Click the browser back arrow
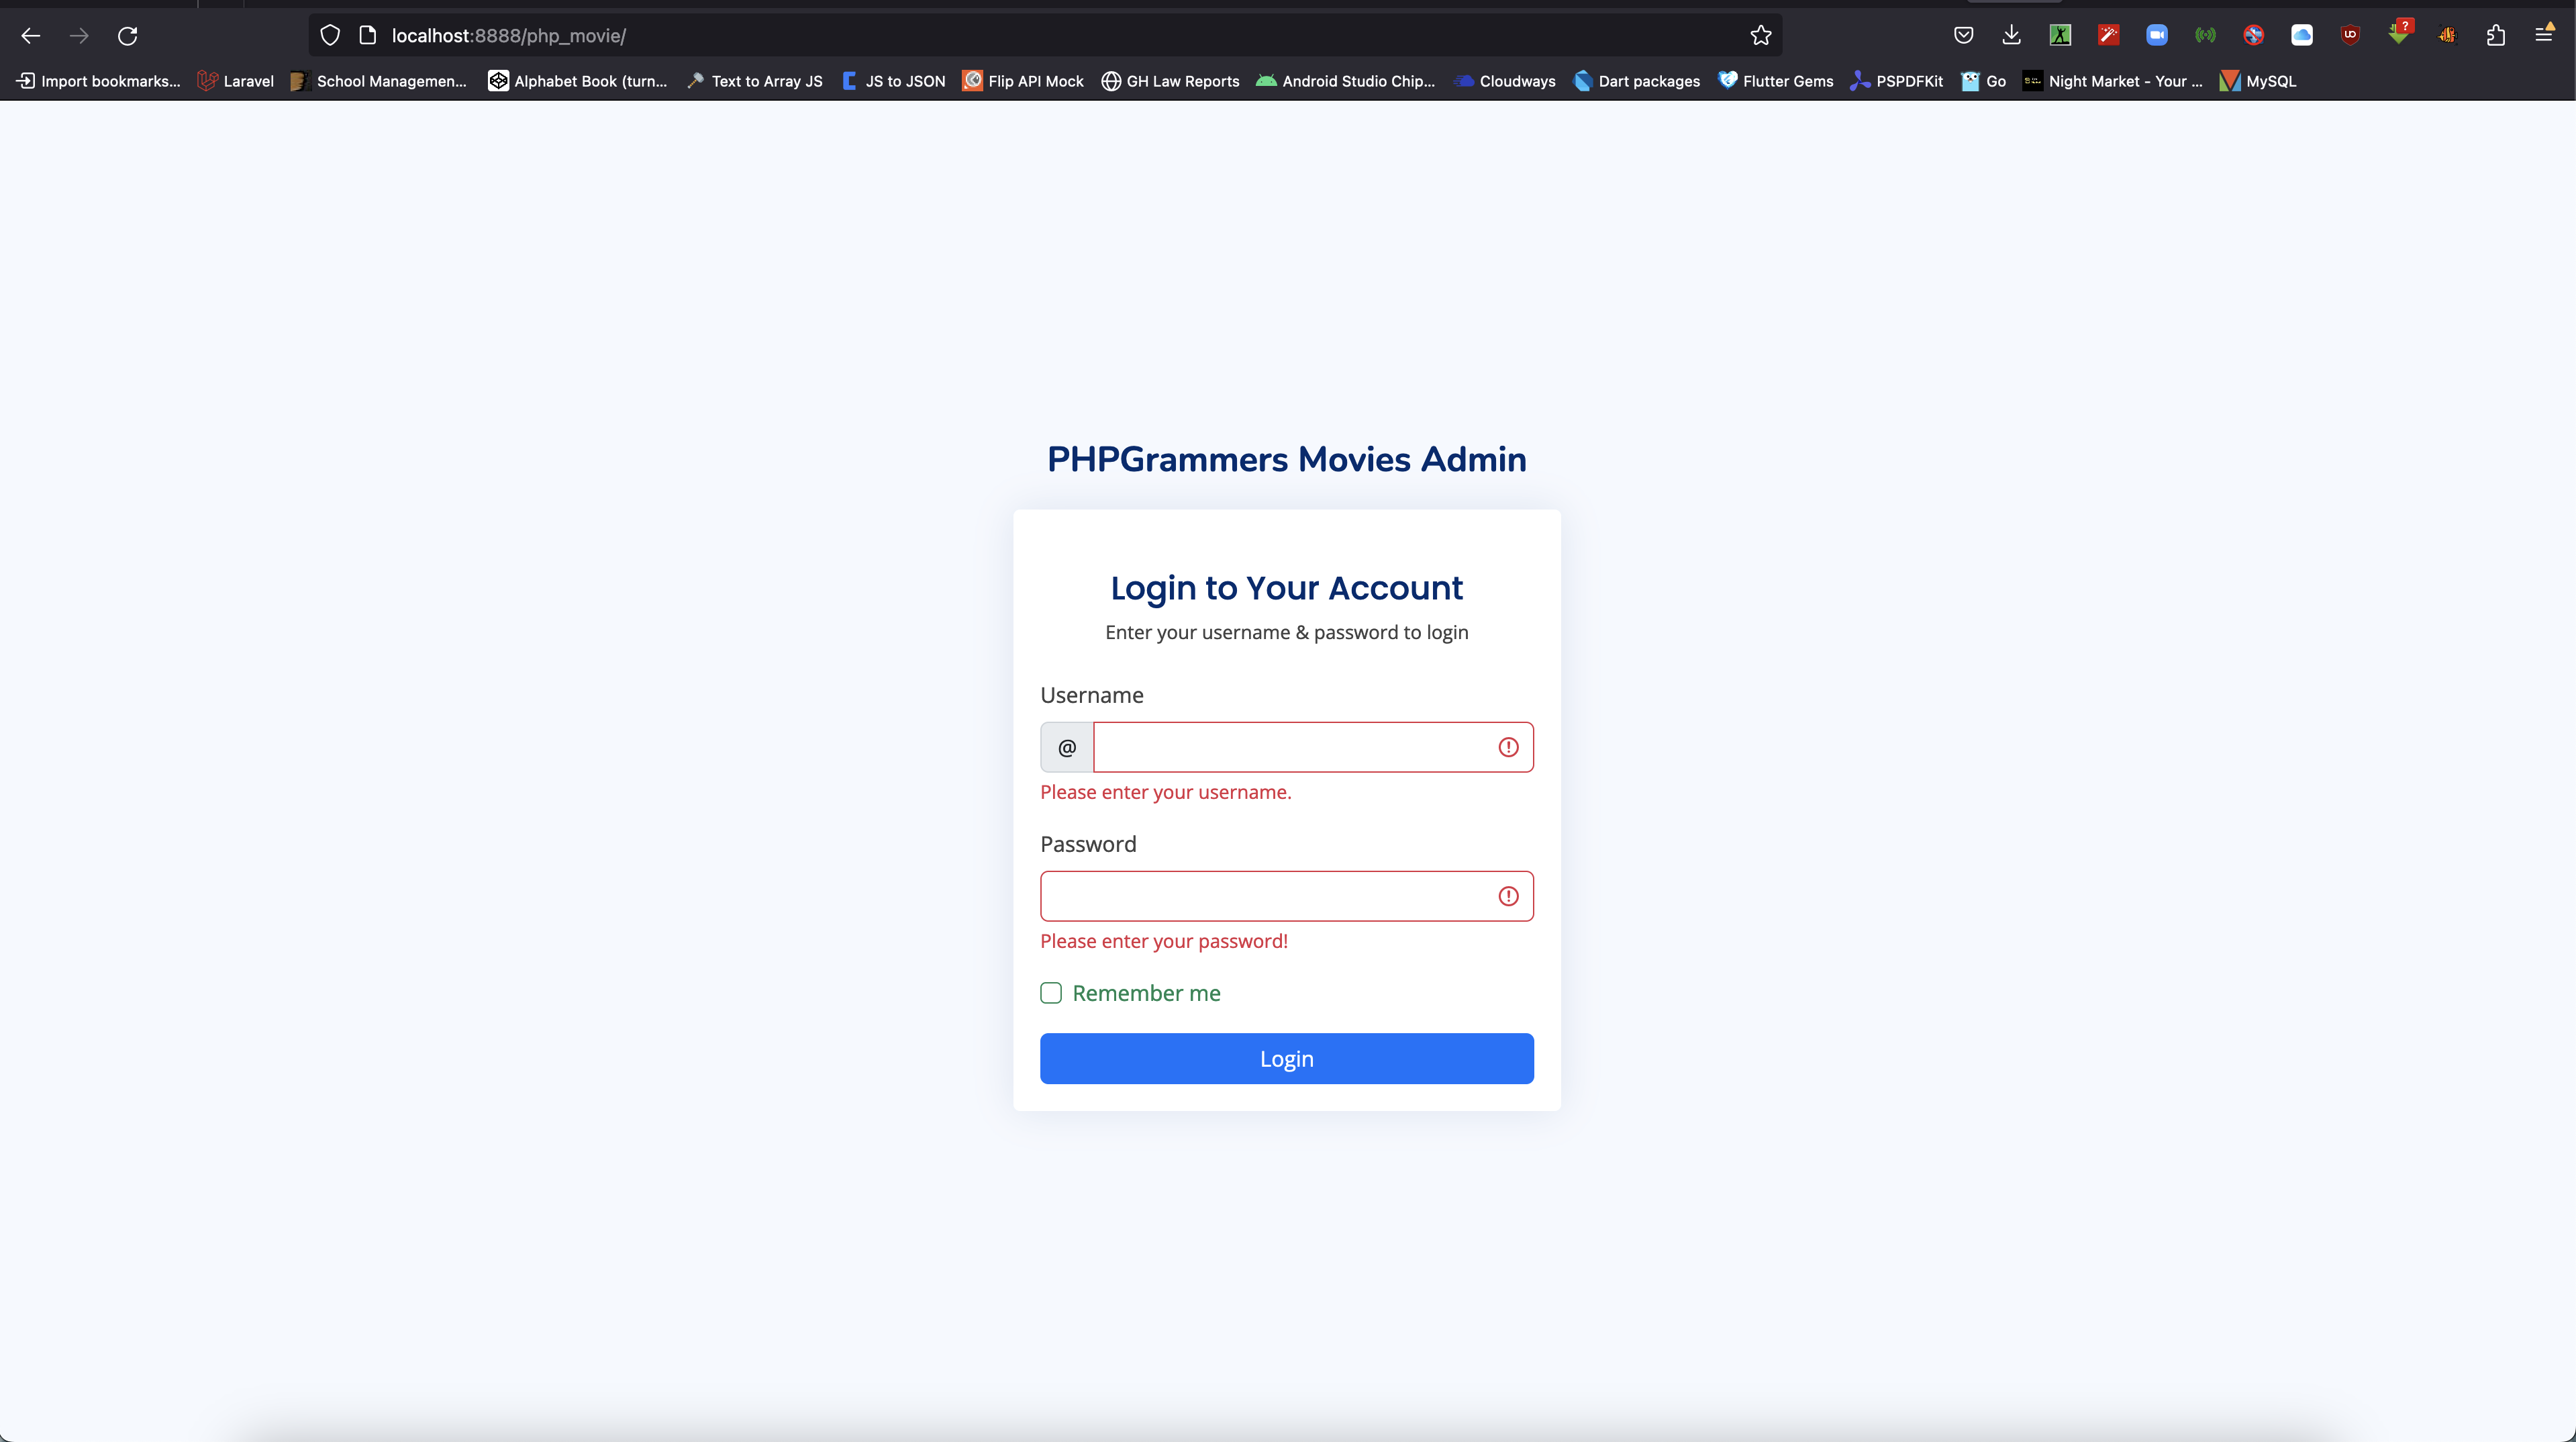The image size is (2576, 1442). pyautogui.click(x=30, y=36)
